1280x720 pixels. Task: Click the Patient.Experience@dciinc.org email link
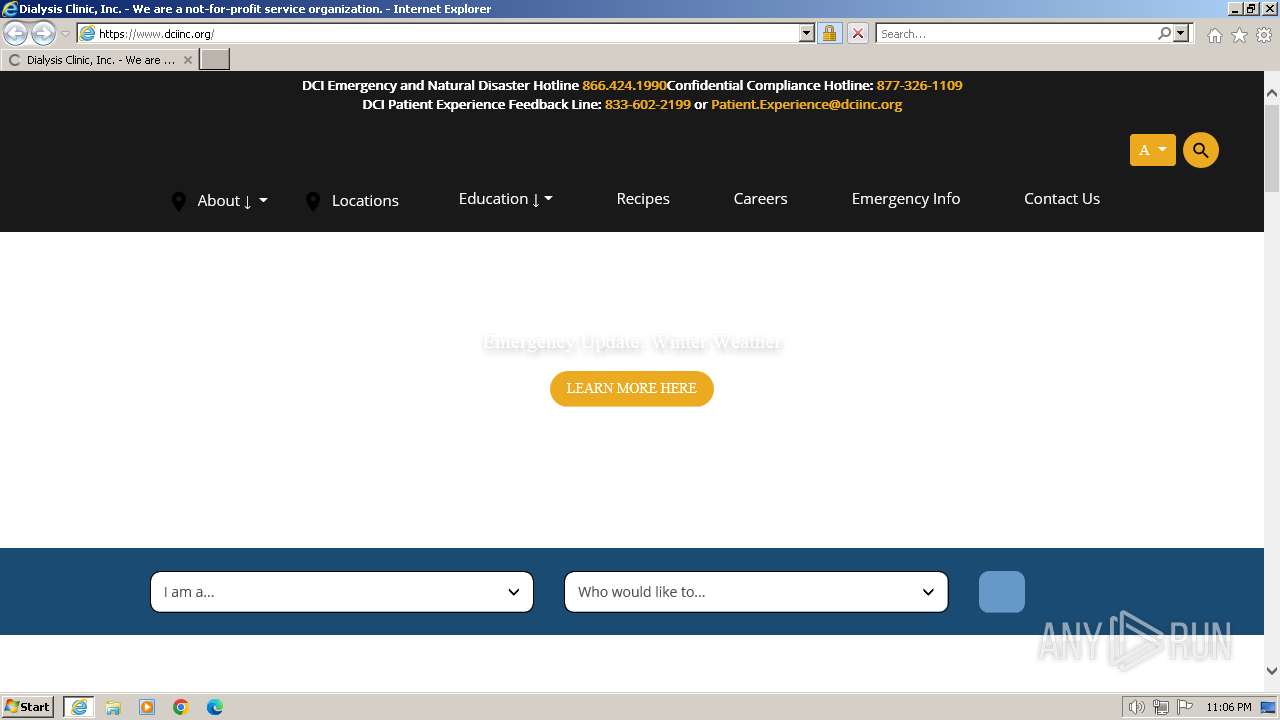click(807, 105)
